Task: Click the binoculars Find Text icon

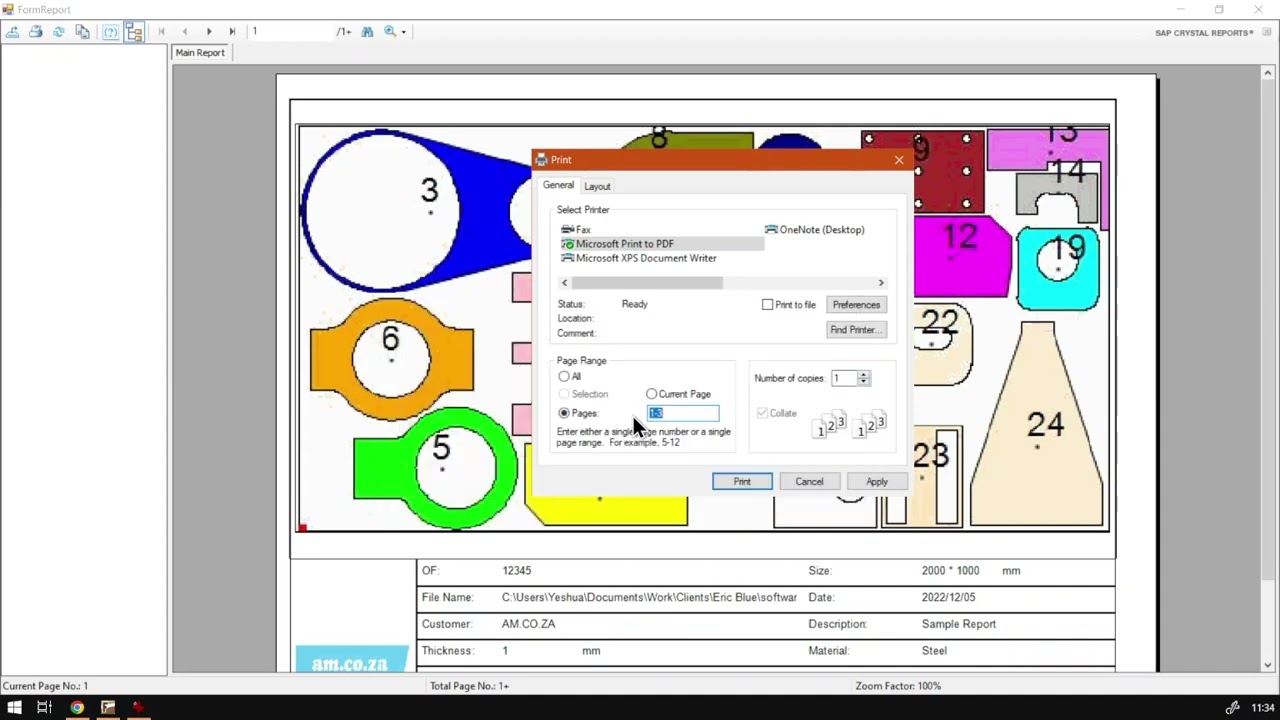Action: click(x=367, y=32)
